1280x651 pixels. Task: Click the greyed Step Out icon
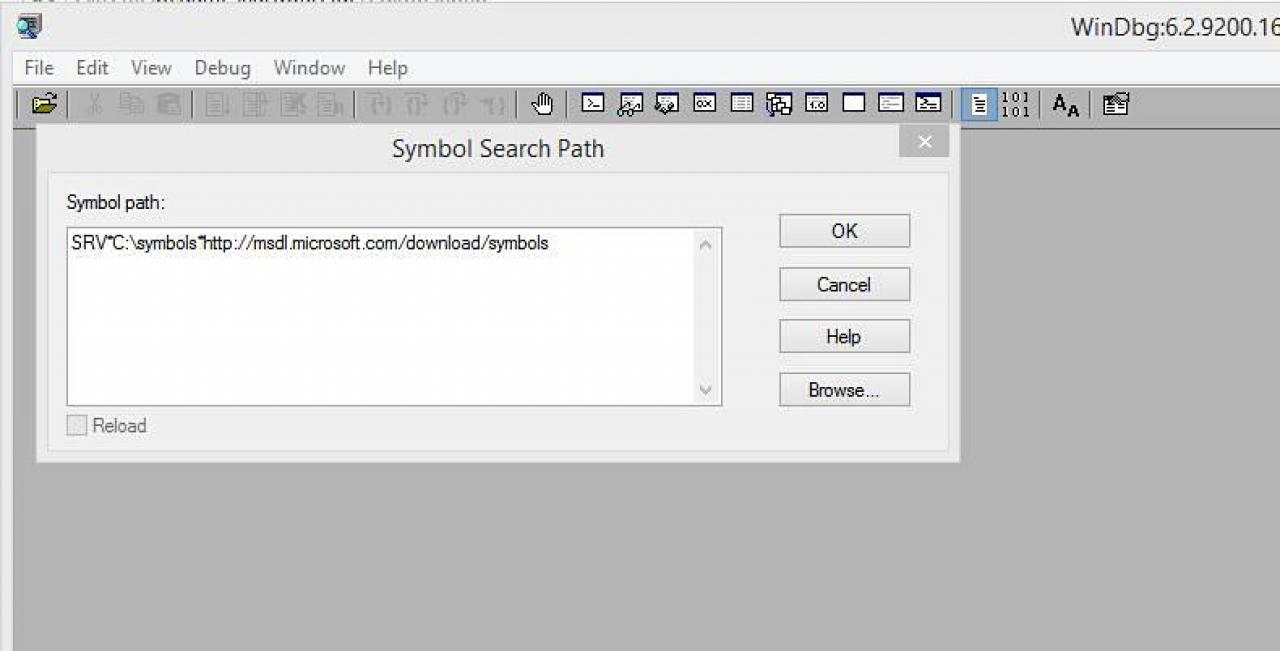coord(455,104)
